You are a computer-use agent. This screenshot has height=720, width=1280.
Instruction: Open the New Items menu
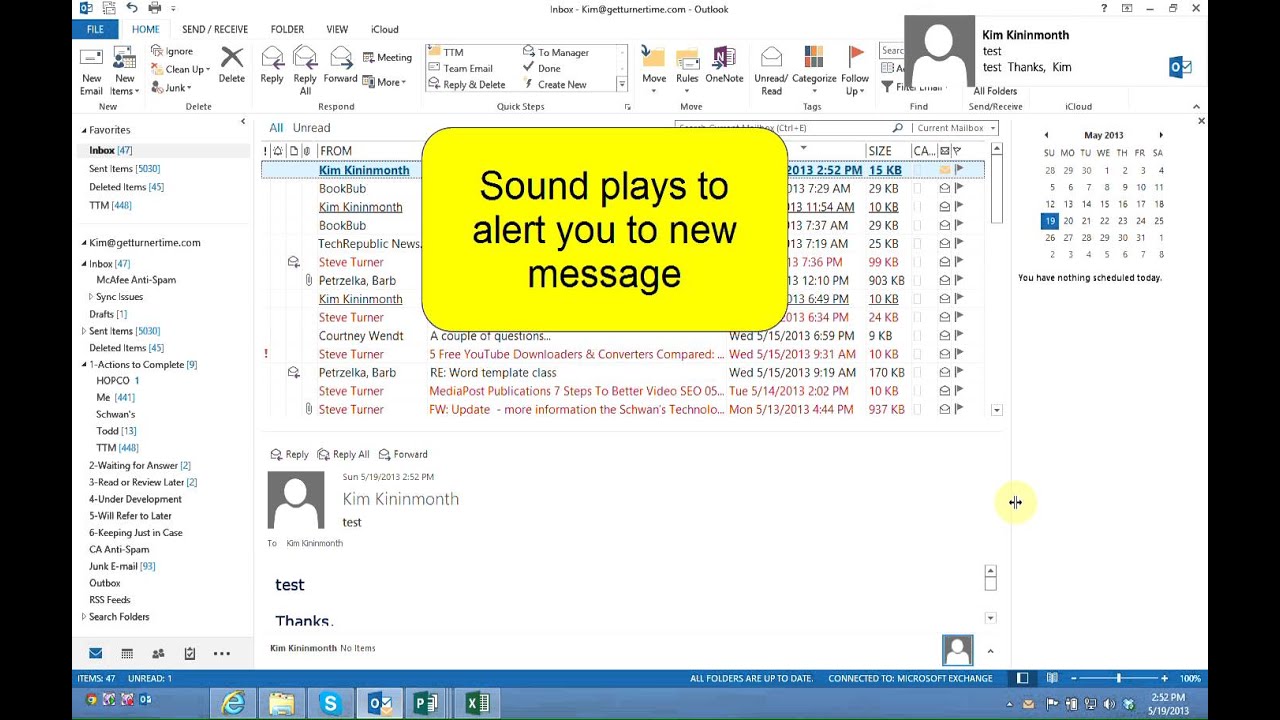point(124,70)
